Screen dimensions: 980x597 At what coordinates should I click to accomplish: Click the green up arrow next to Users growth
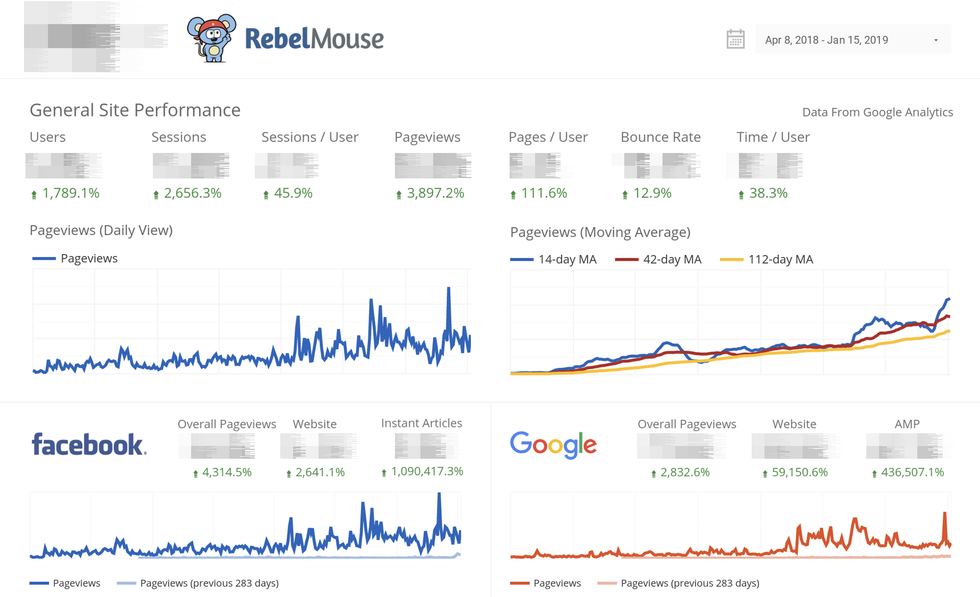click(x=36, y=192)
